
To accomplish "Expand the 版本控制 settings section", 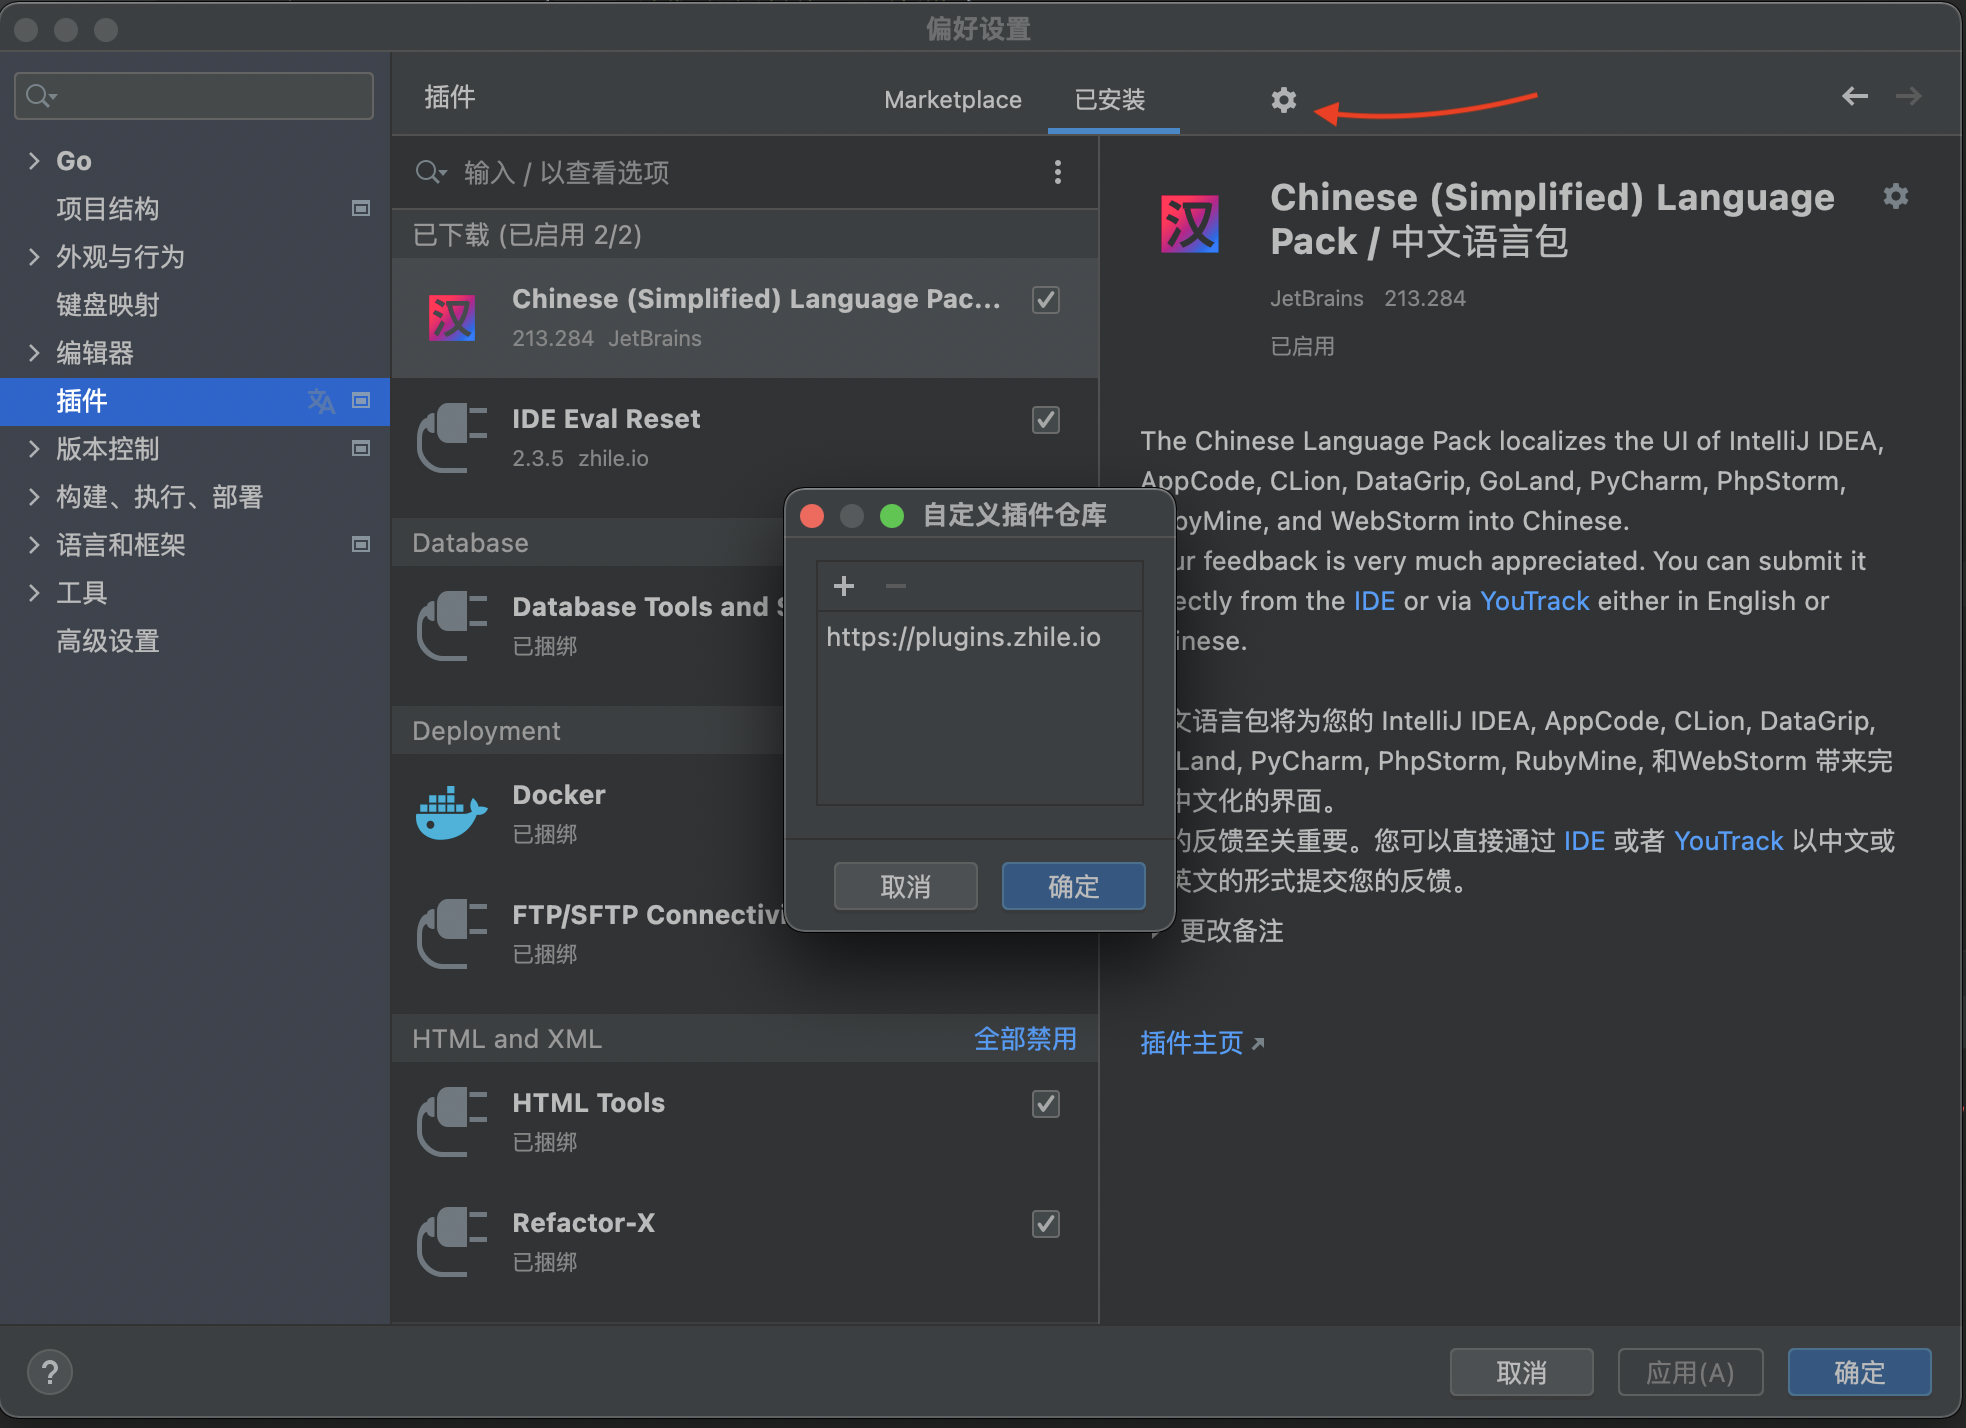I will [x=34, y=449].
